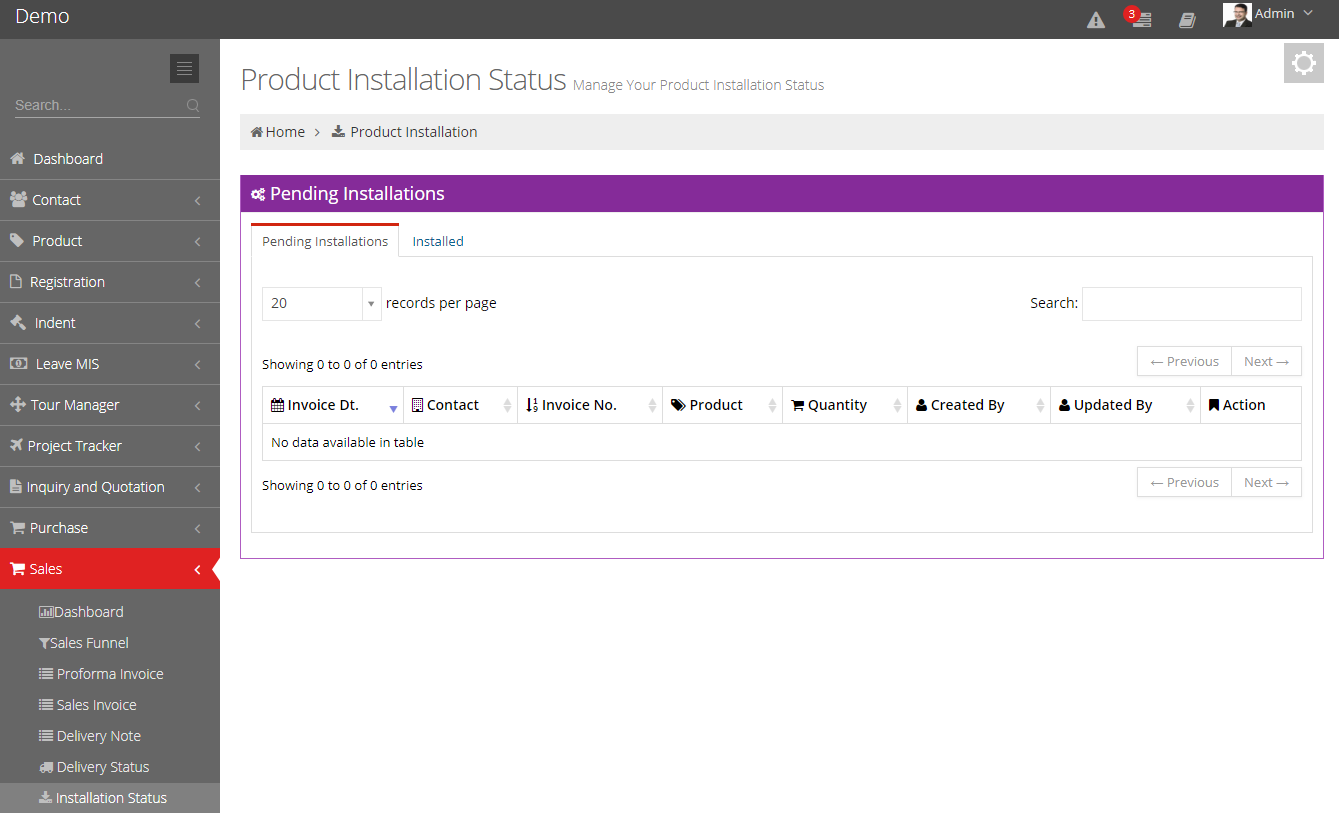Open the settings gear icon
The width and height of the screenshot is (1339, 813).
tap(1303, 64)
